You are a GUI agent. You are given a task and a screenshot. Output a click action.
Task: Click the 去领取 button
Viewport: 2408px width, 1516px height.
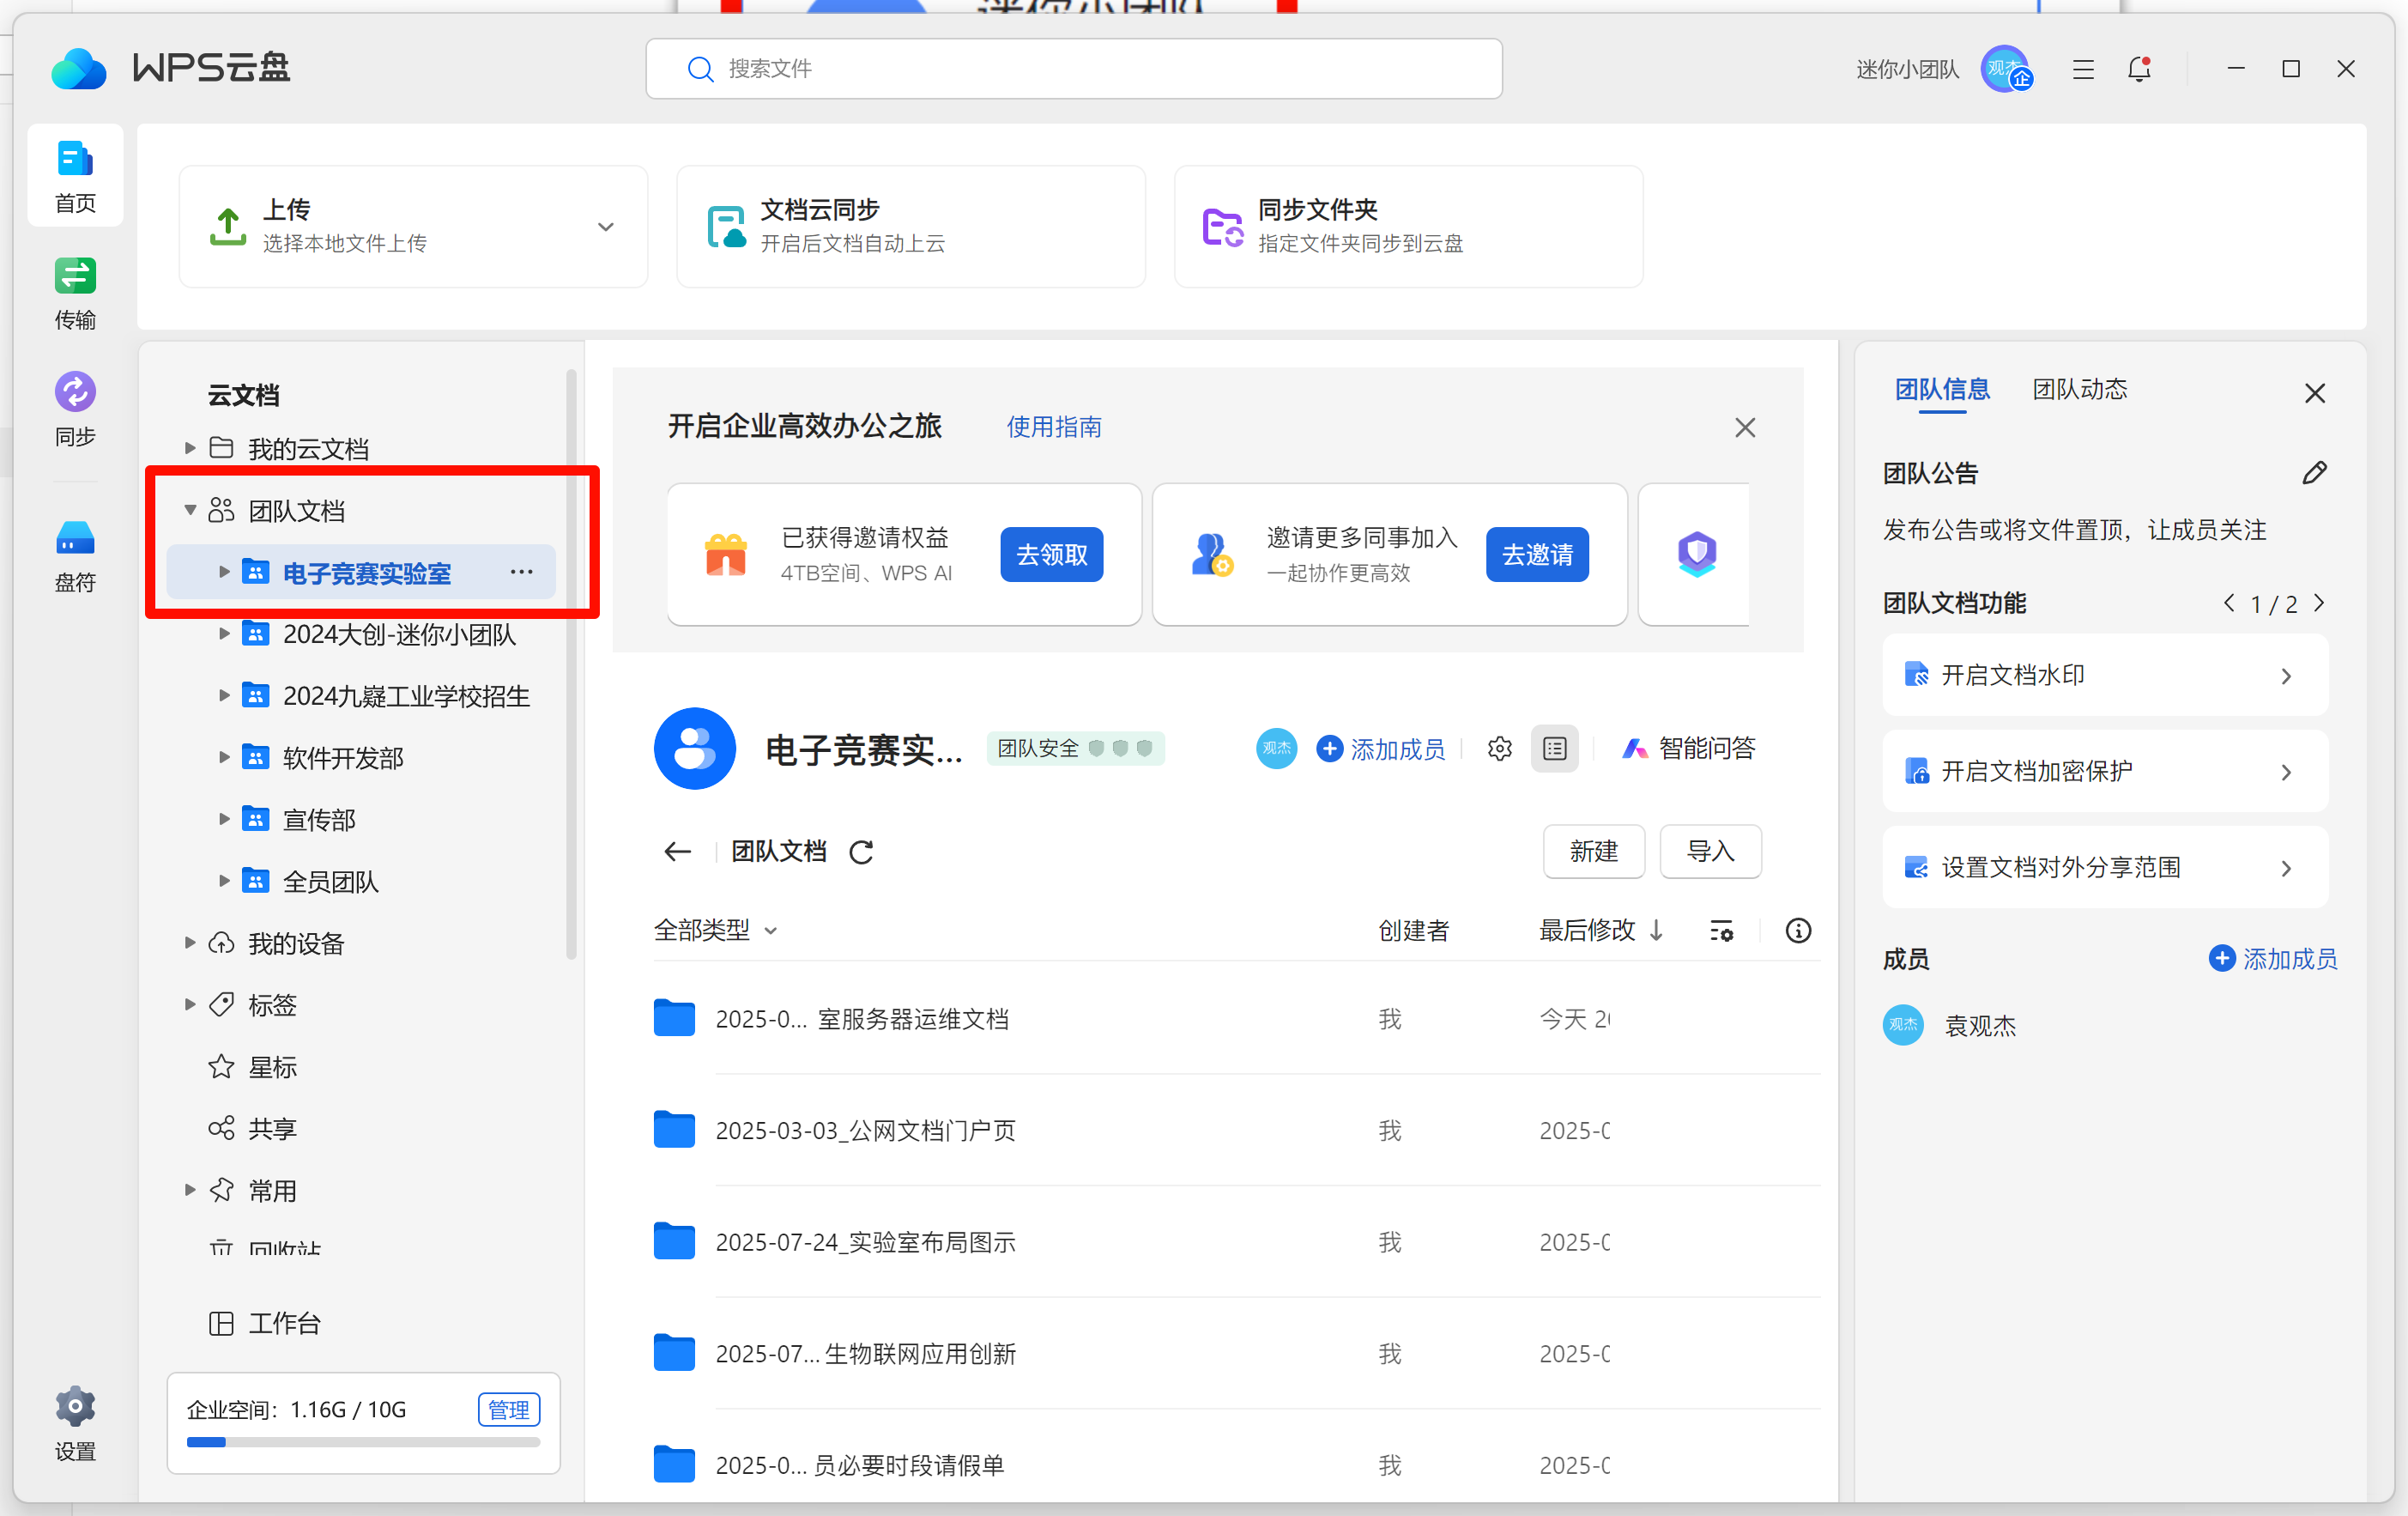(x=1051, y=555)
